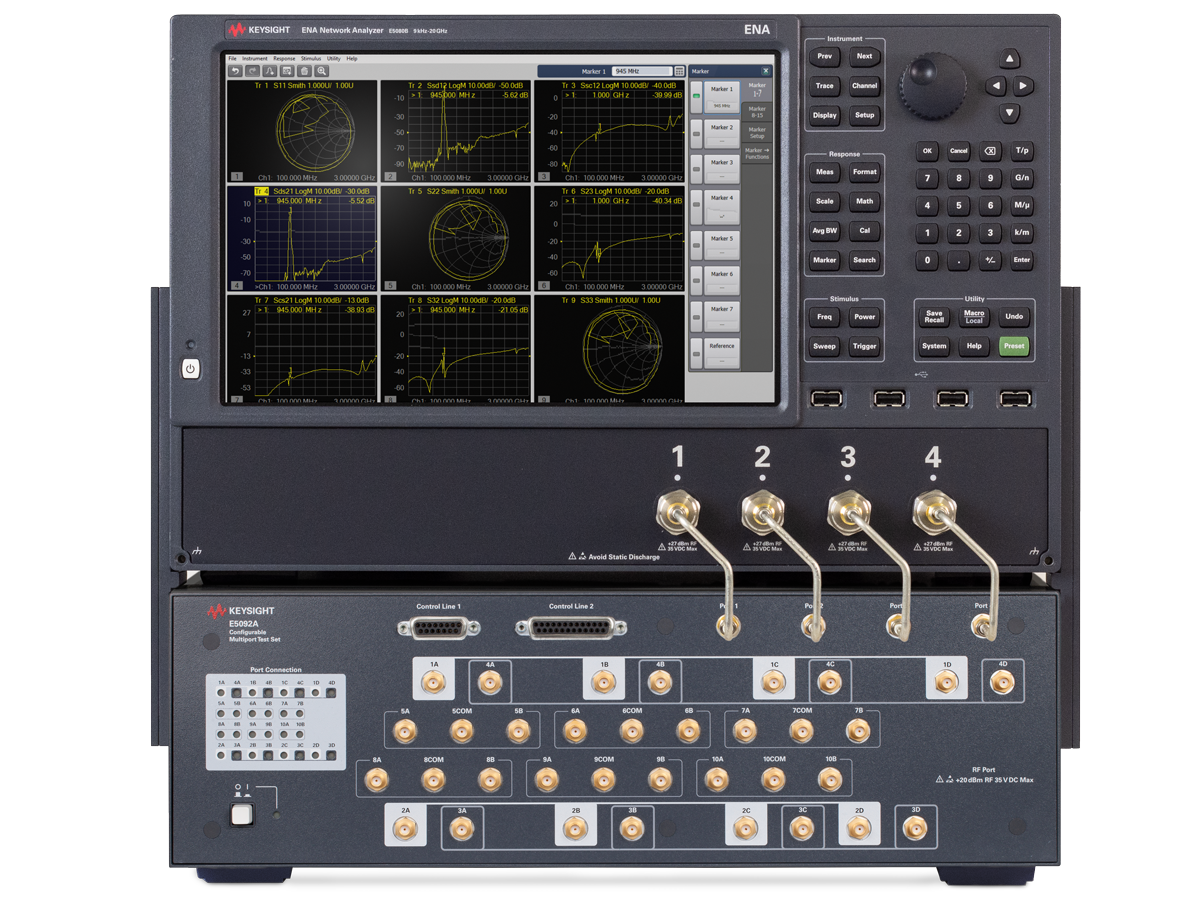The width and height of the screenshot is (1200, 900).
Task: Click the undo arrow in the toolbar
Action: (235, 71)
